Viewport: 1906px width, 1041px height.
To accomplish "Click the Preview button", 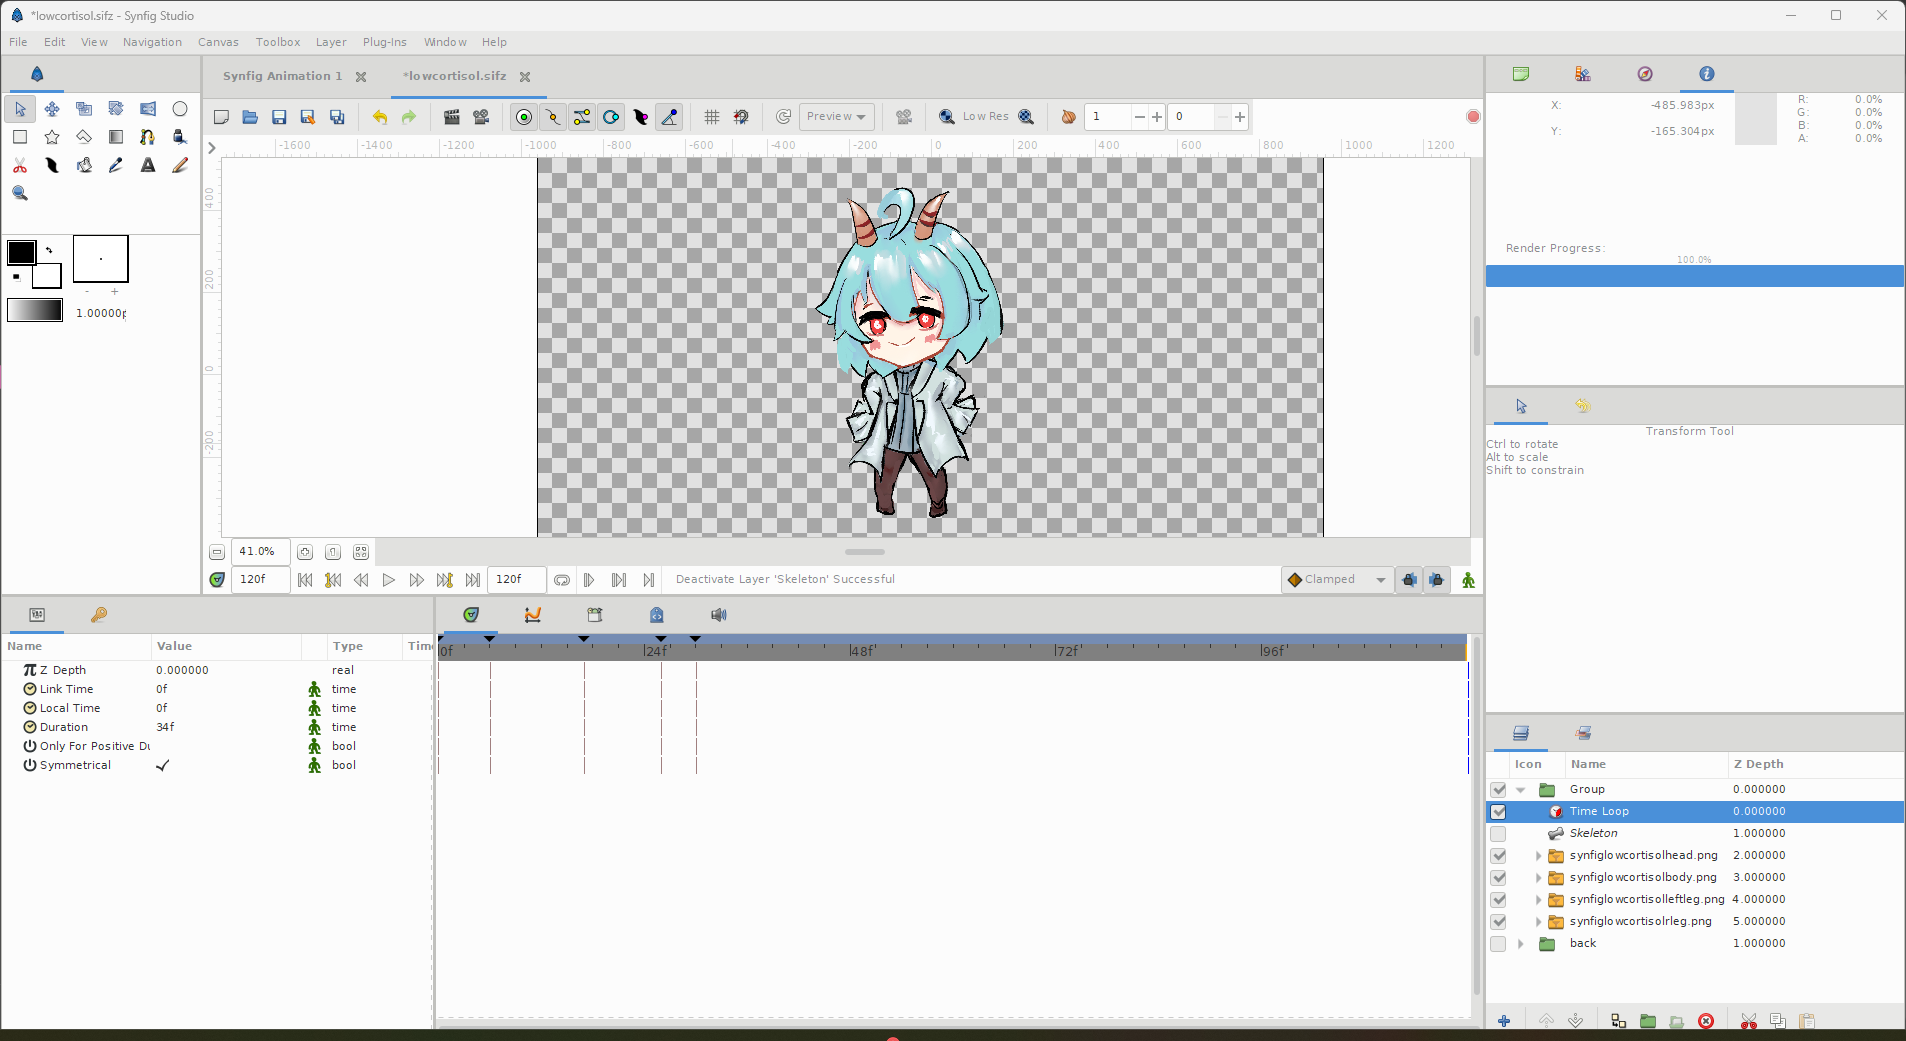I will (836, 117).
